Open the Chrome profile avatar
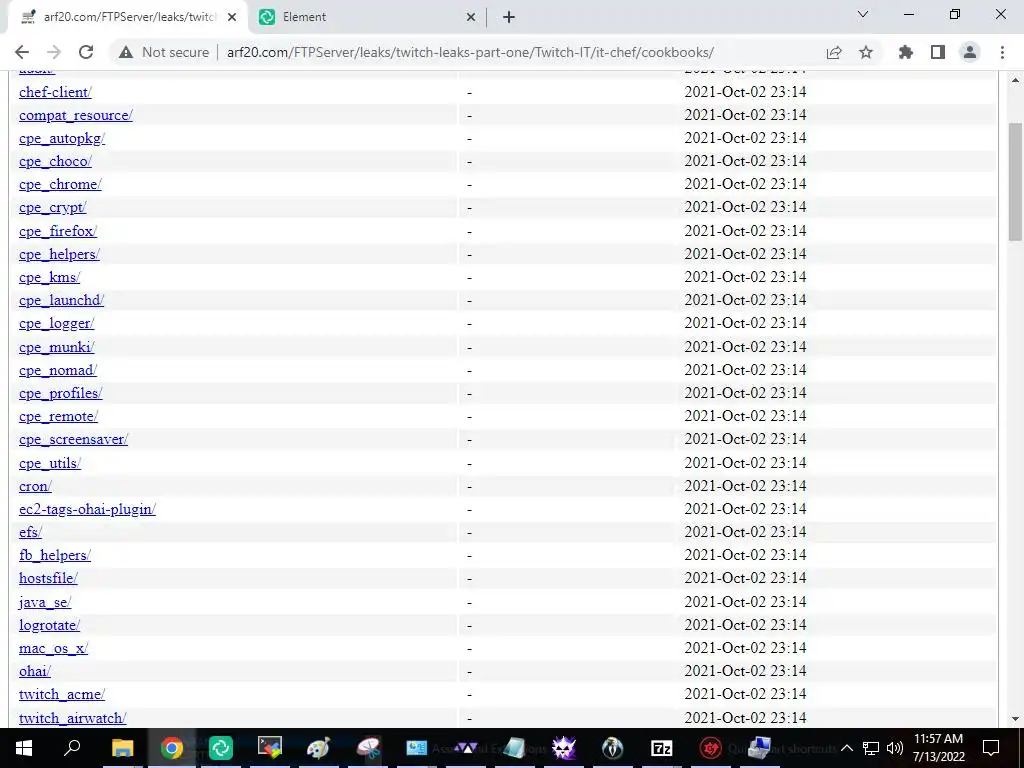 [970, 52]
